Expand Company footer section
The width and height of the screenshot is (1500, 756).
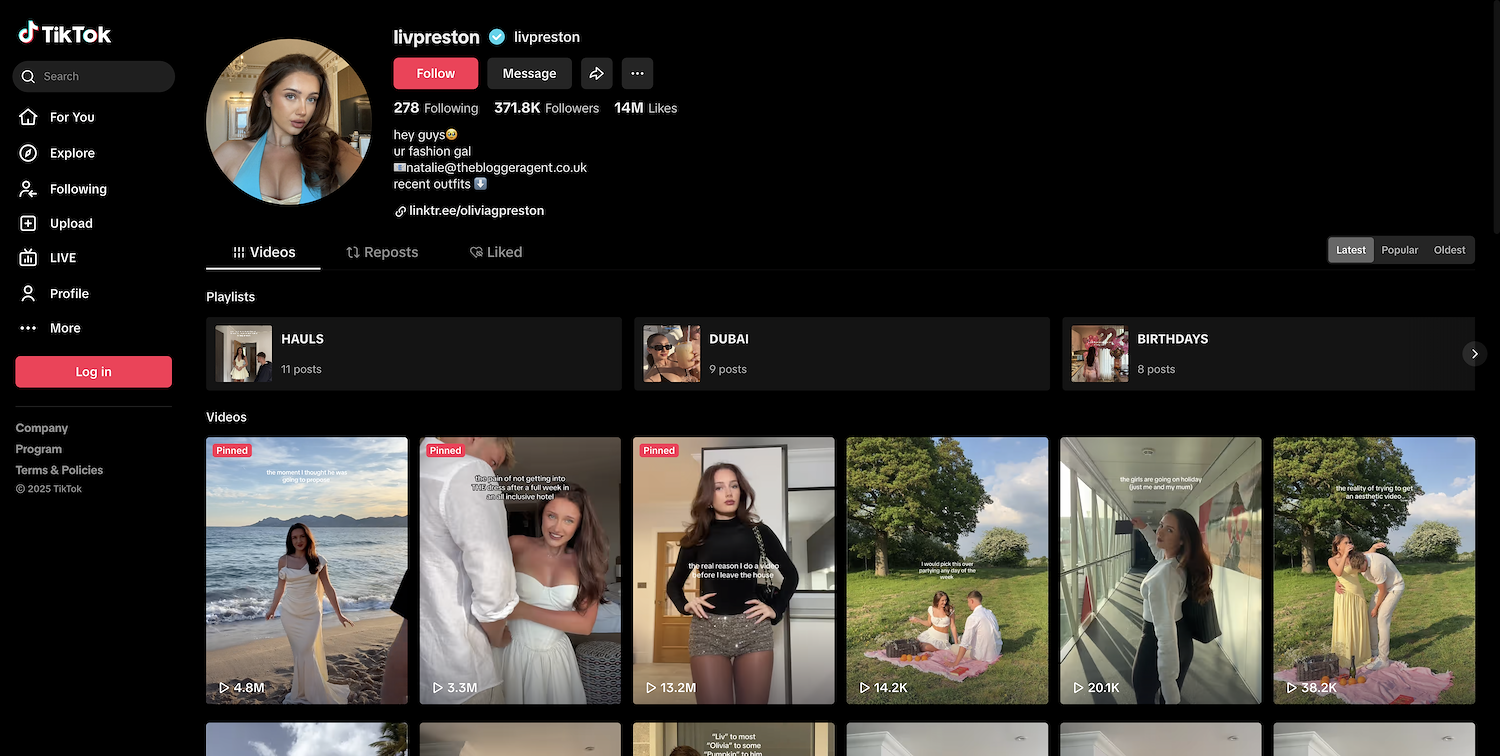42,428
